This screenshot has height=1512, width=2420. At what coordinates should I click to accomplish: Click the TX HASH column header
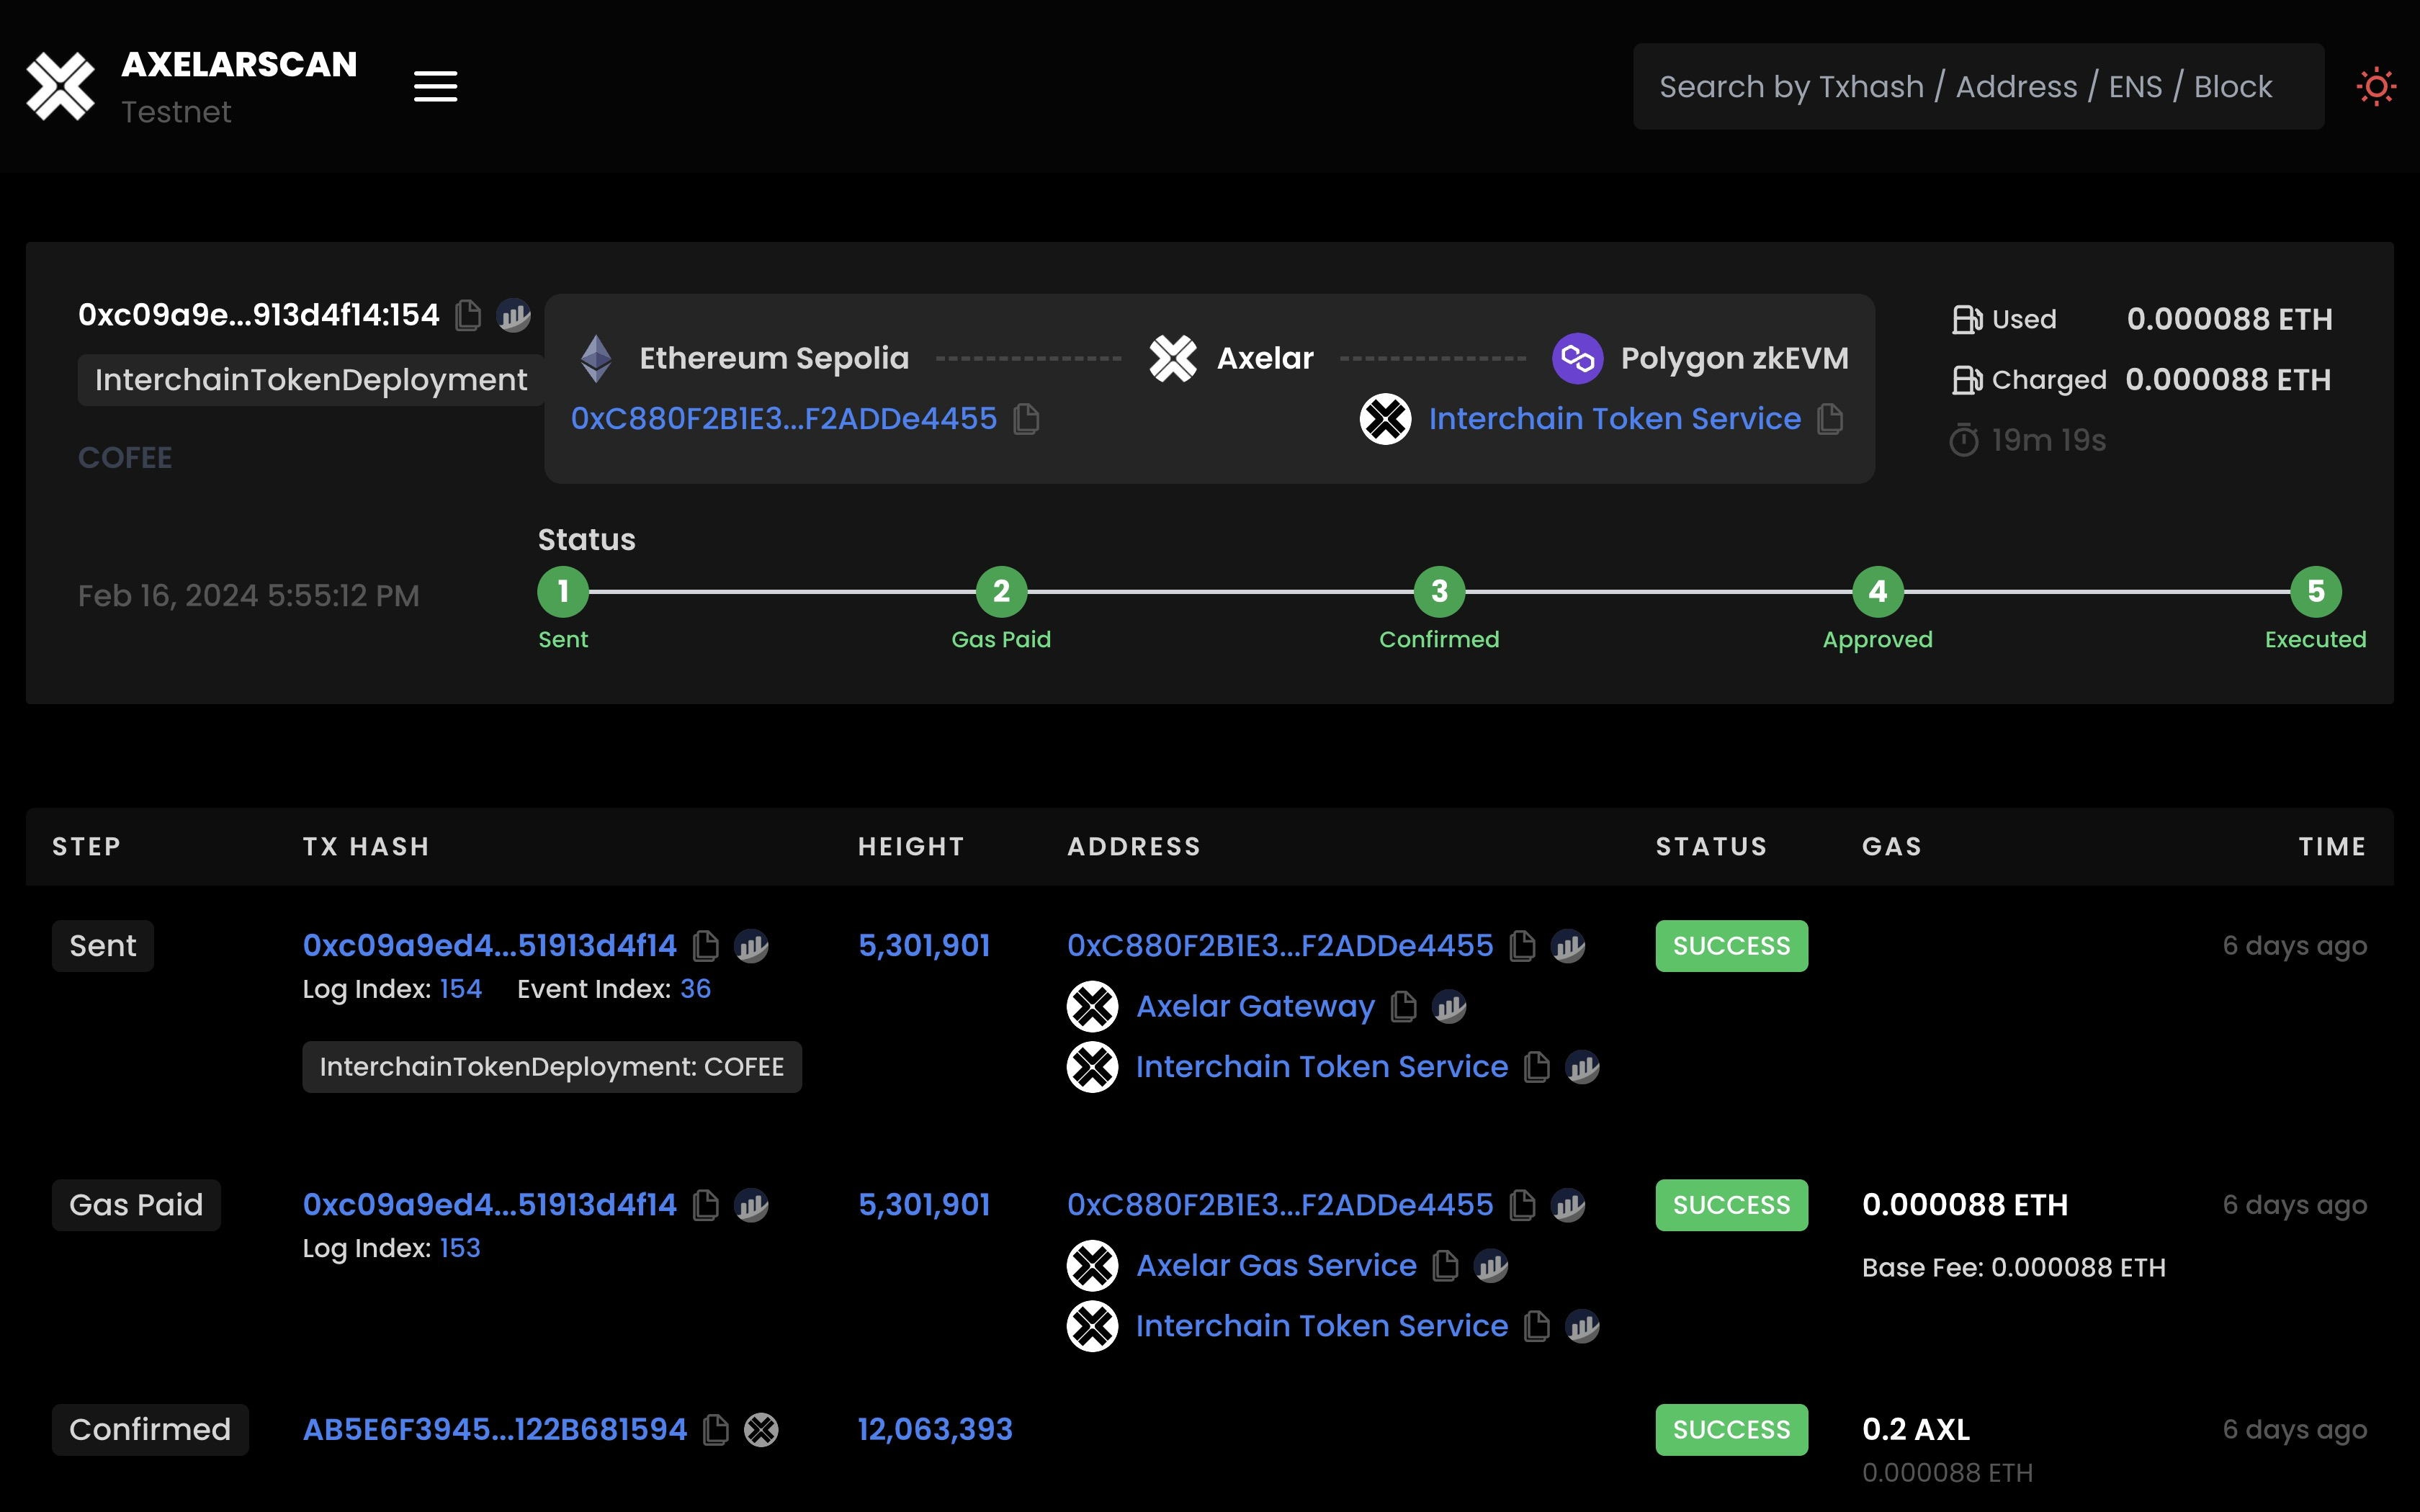(366, 847)
